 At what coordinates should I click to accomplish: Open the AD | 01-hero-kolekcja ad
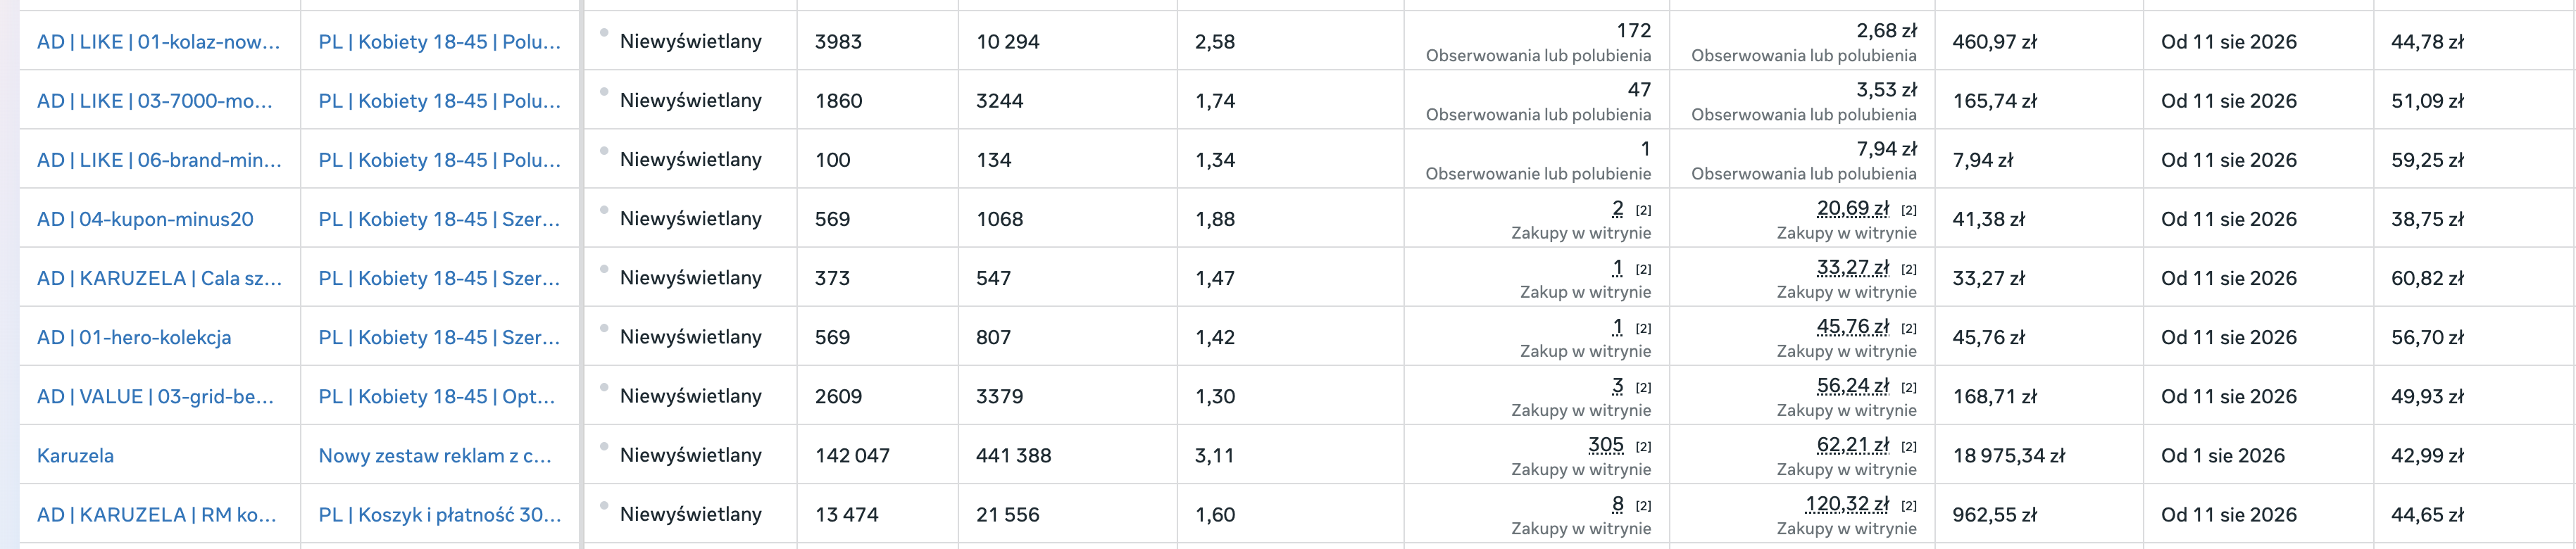(134, 337)
